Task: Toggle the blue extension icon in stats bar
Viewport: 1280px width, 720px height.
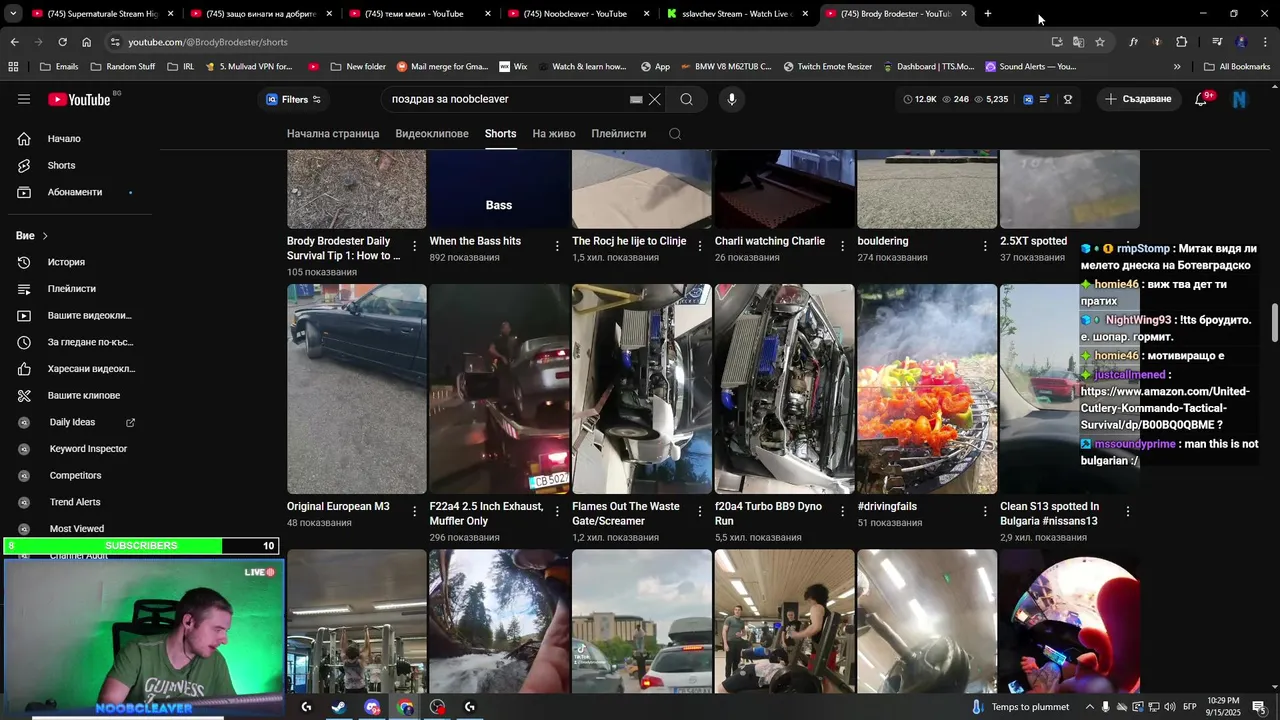Action: [x=1027, y=99]
